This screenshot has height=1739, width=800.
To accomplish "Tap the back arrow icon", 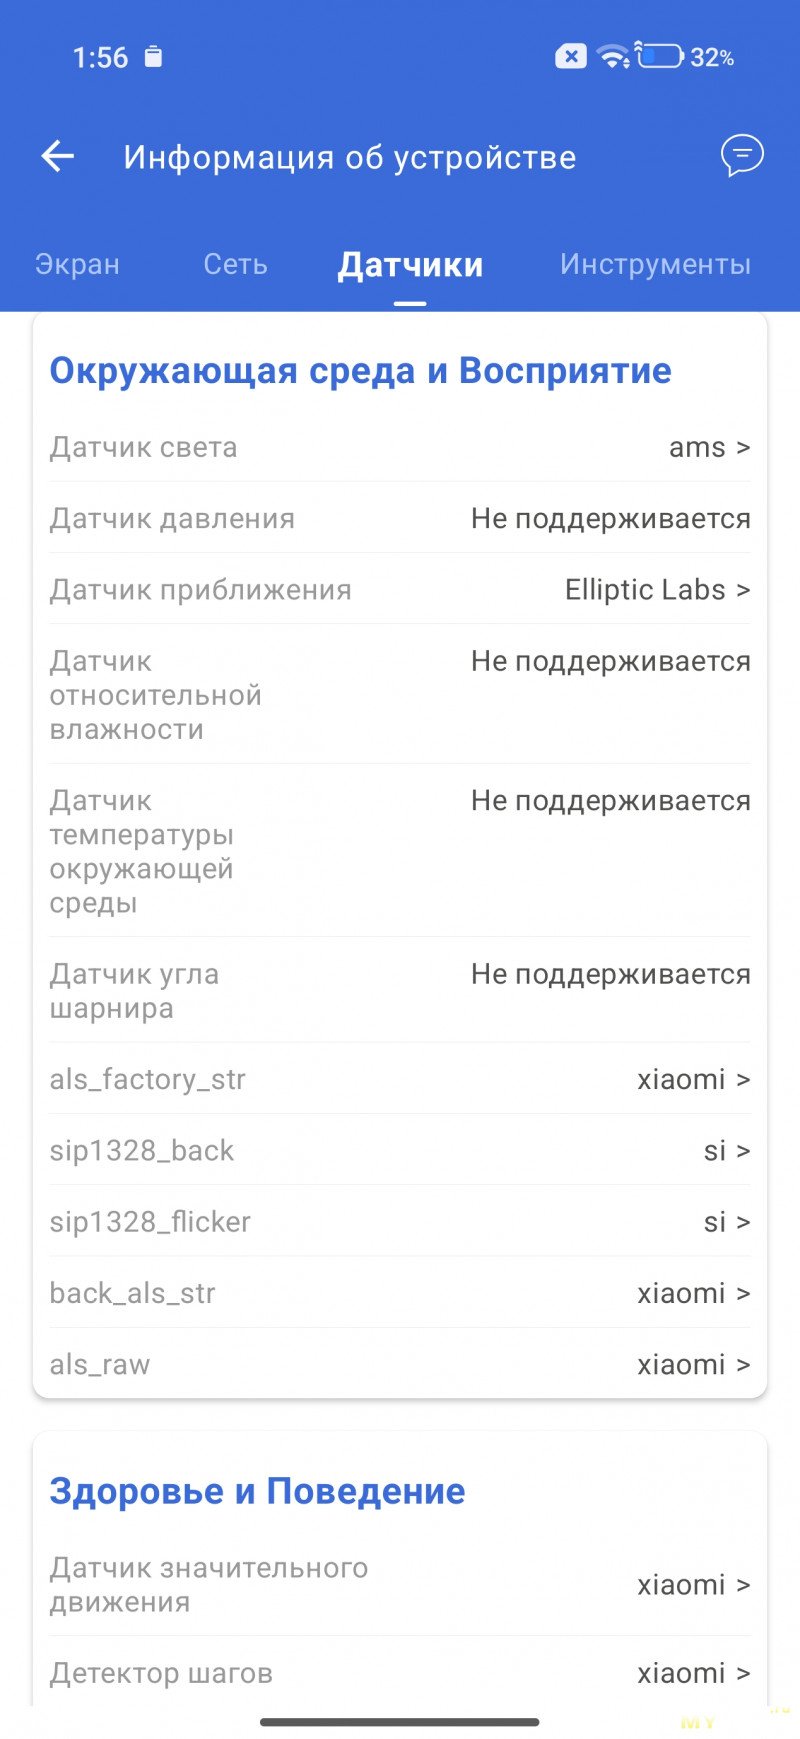I will coord(58,156).
